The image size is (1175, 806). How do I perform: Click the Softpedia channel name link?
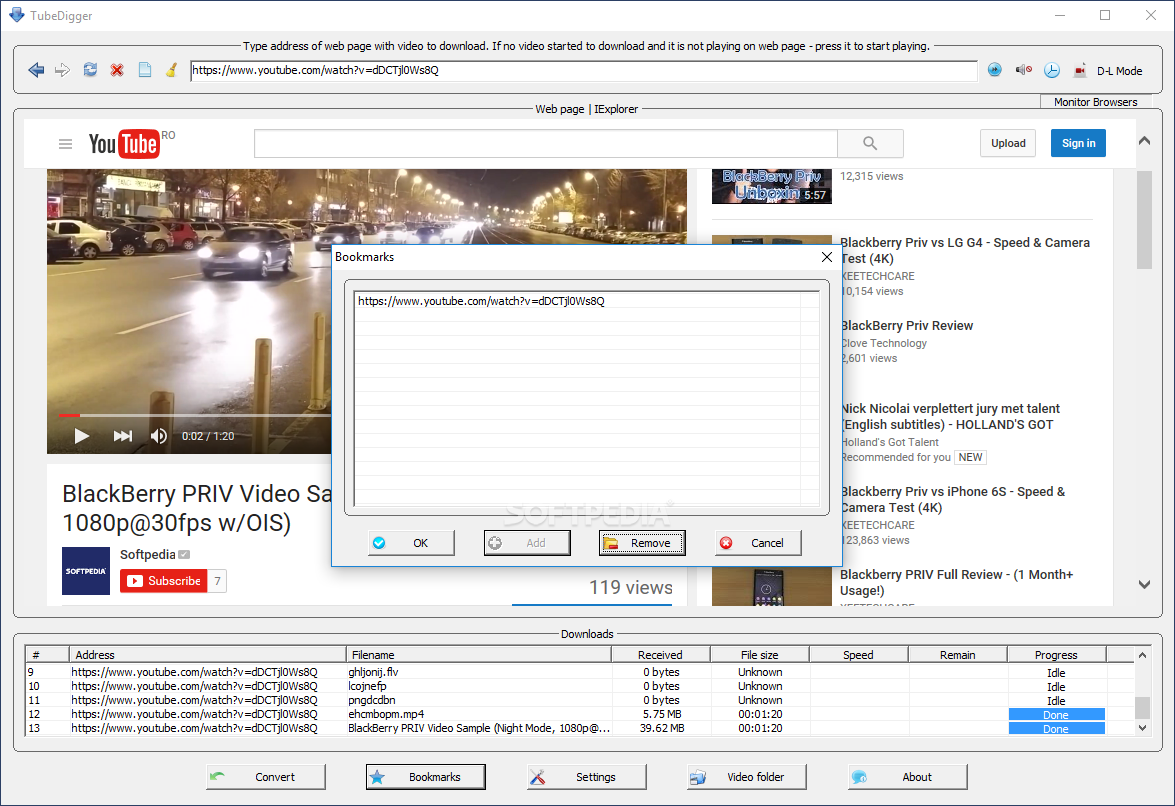pos(148,554)
